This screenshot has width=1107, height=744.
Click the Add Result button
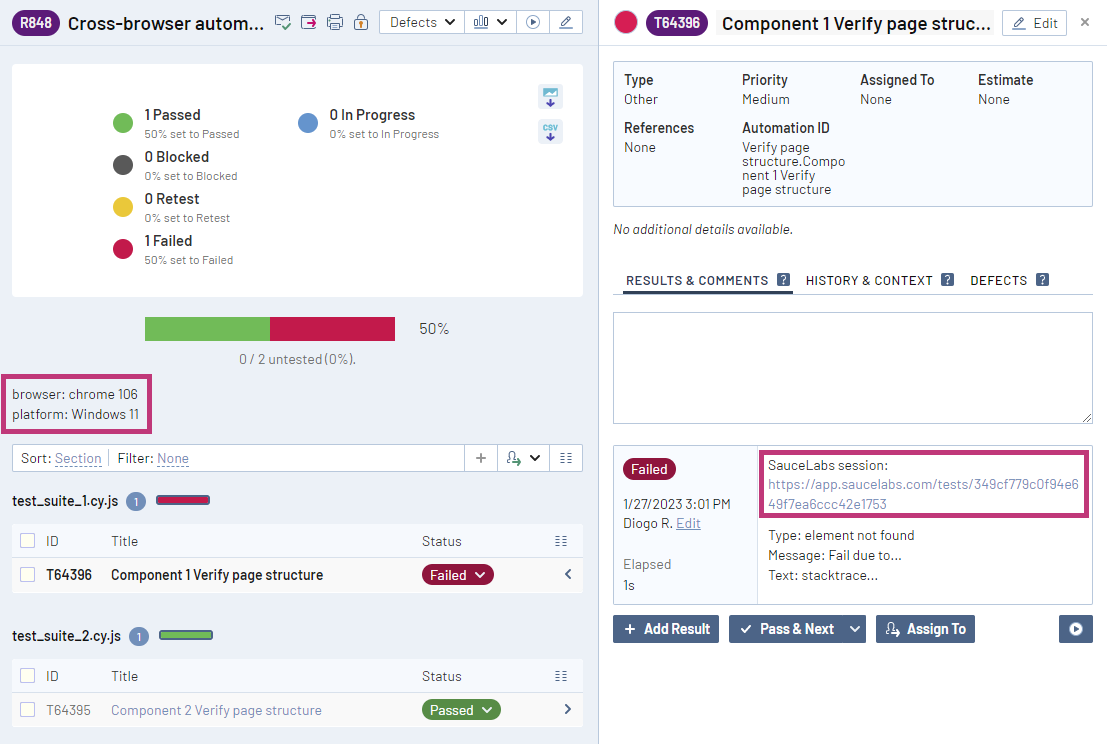click(x=666, y=629)
